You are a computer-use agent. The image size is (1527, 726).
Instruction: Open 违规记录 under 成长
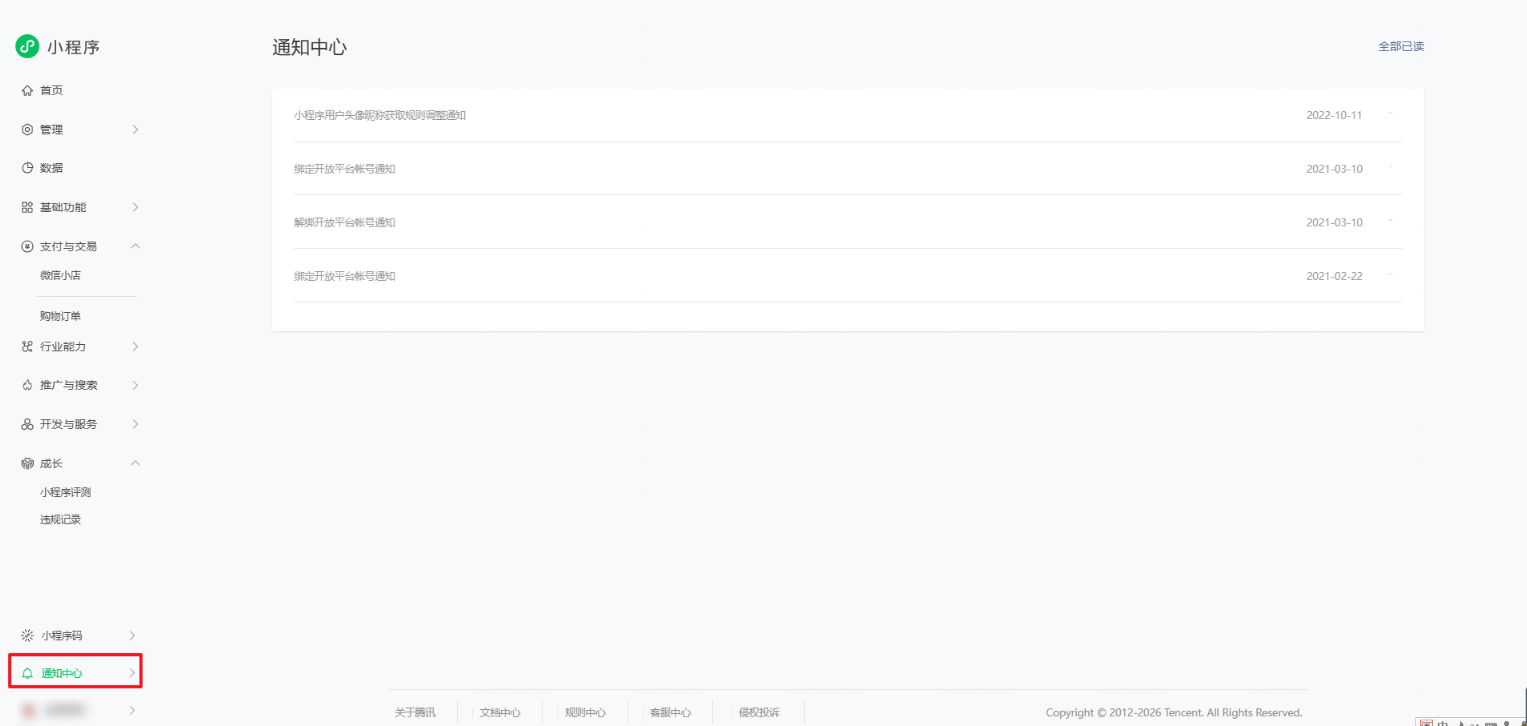tap(60, 520)
